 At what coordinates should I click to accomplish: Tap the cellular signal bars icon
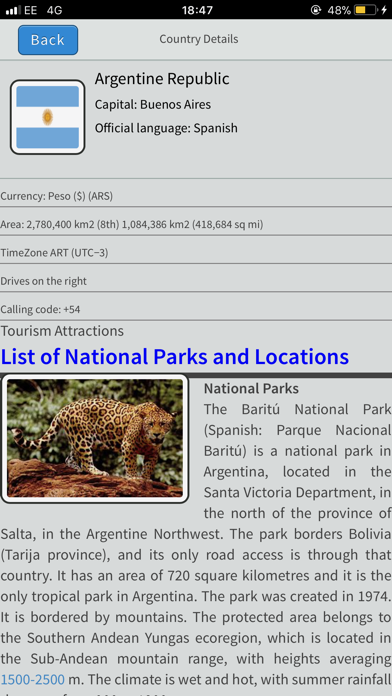tap(14, 10)
